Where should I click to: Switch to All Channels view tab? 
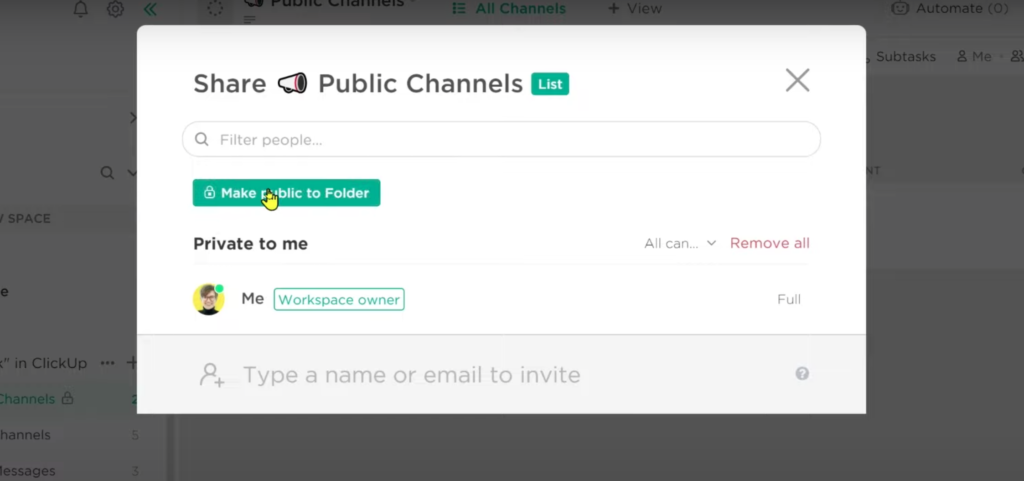509,9
